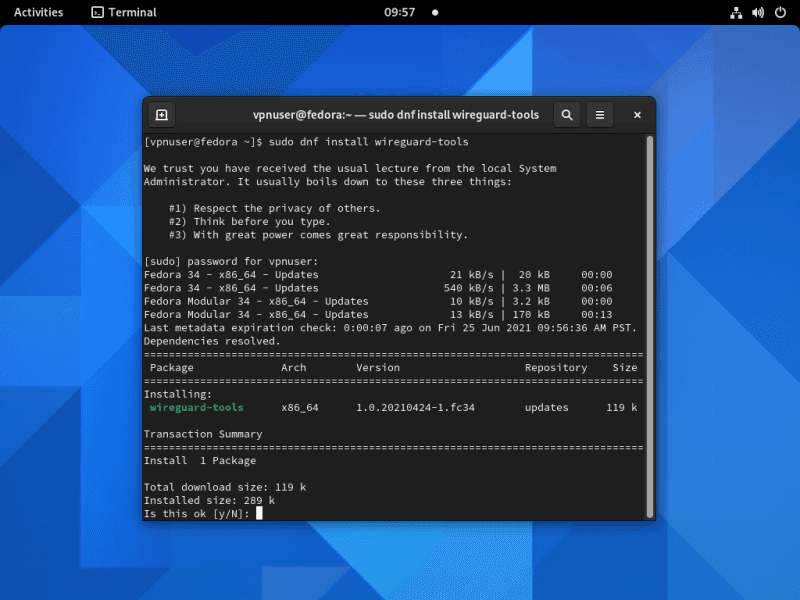Click the 'Dependencies resolved.' output line
Screen dimensions: 800x600
pyautogui.click(x=212, y=341)
